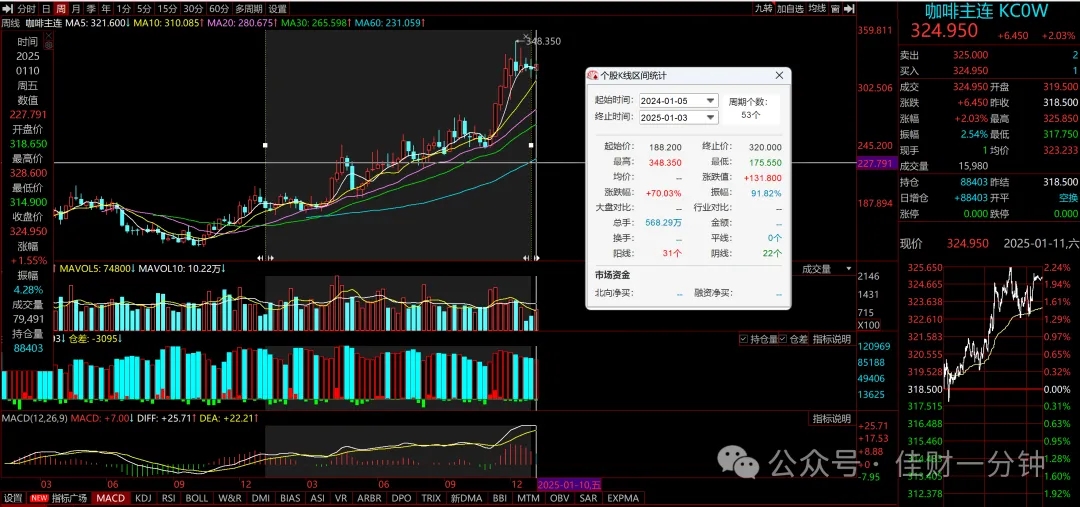
Task: Select the TRIX indicator tab
Action: [431, 498]
